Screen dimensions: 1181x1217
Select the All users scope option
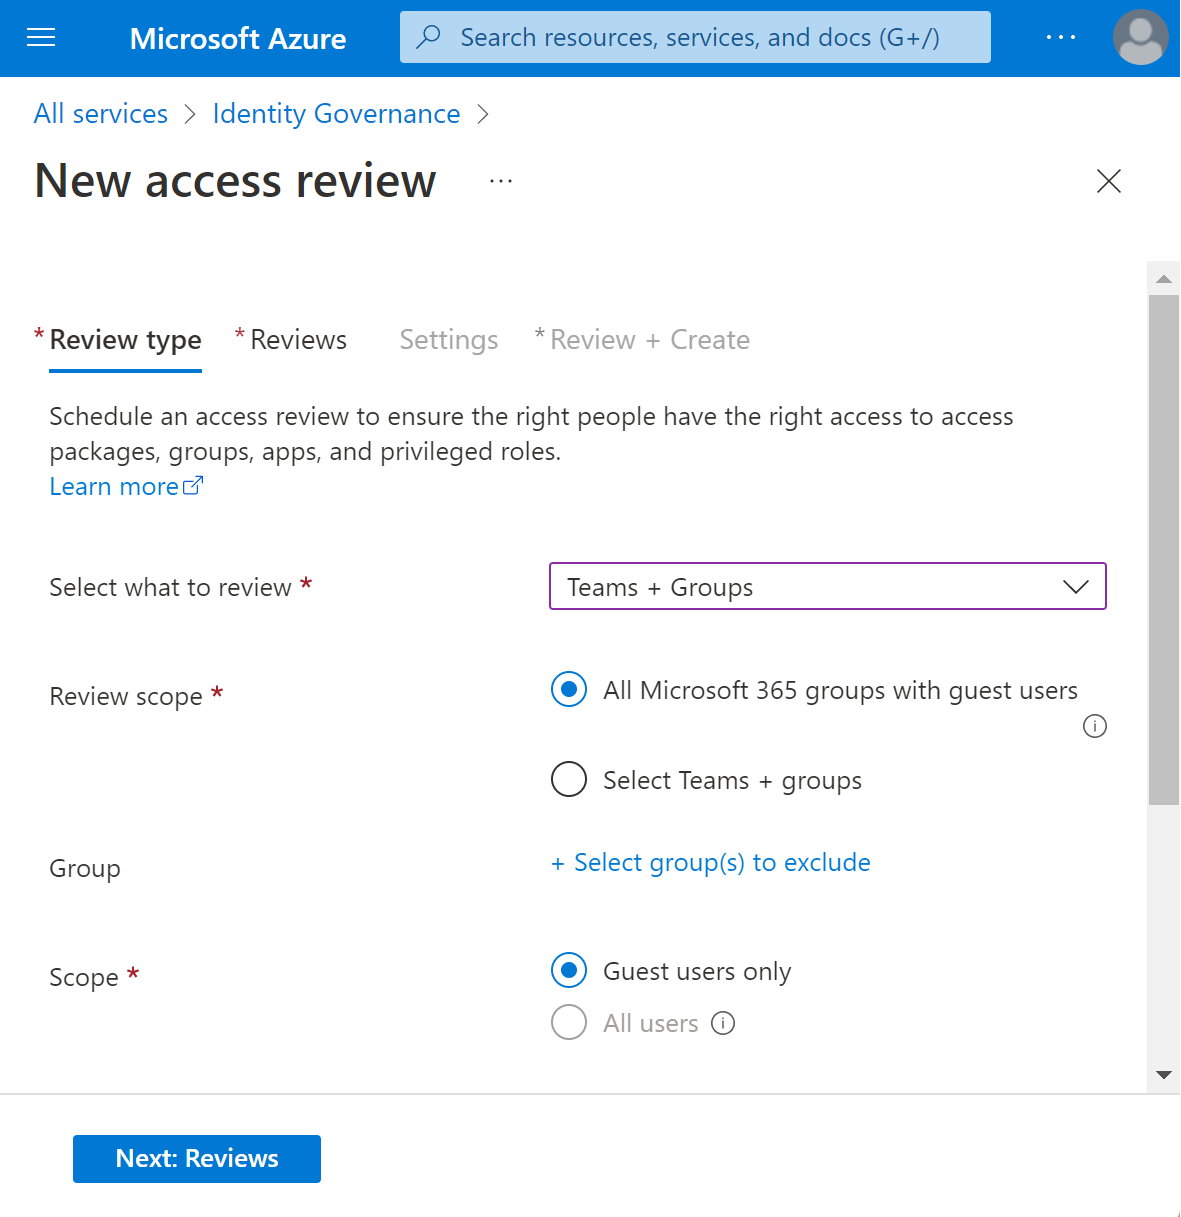pyautogui.click(x=569, y=1022)
